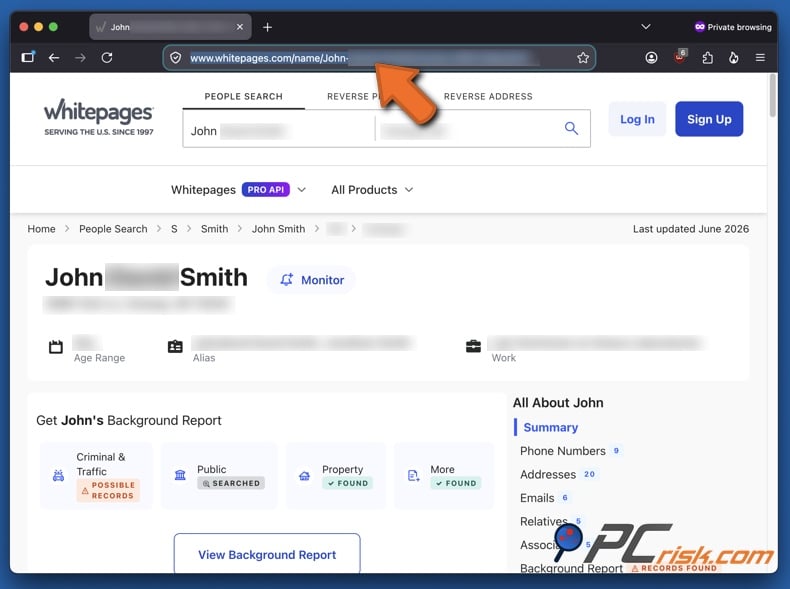Bookmark page with the star icon
The height and width of the screenshot is (589, 790).
[x=583, y=58]
